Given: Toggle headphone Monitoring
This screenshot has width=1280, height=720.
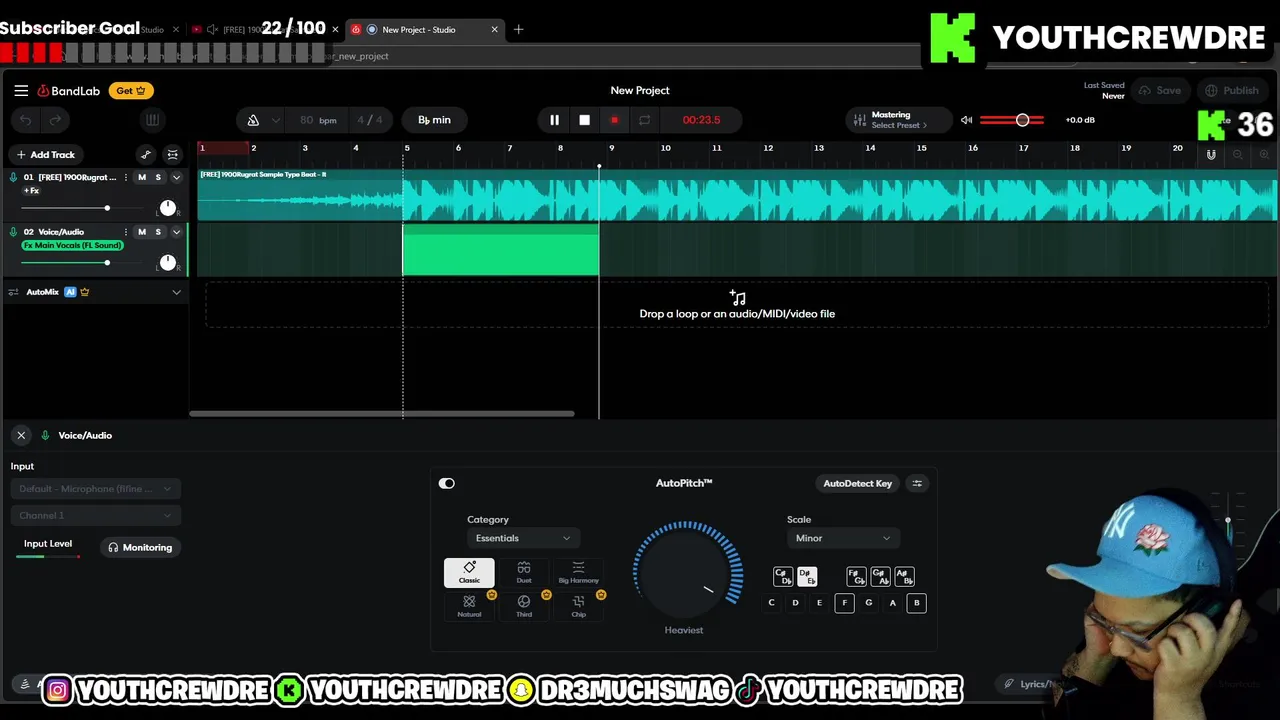Looking at the screenshot, I should pos(140,547).
